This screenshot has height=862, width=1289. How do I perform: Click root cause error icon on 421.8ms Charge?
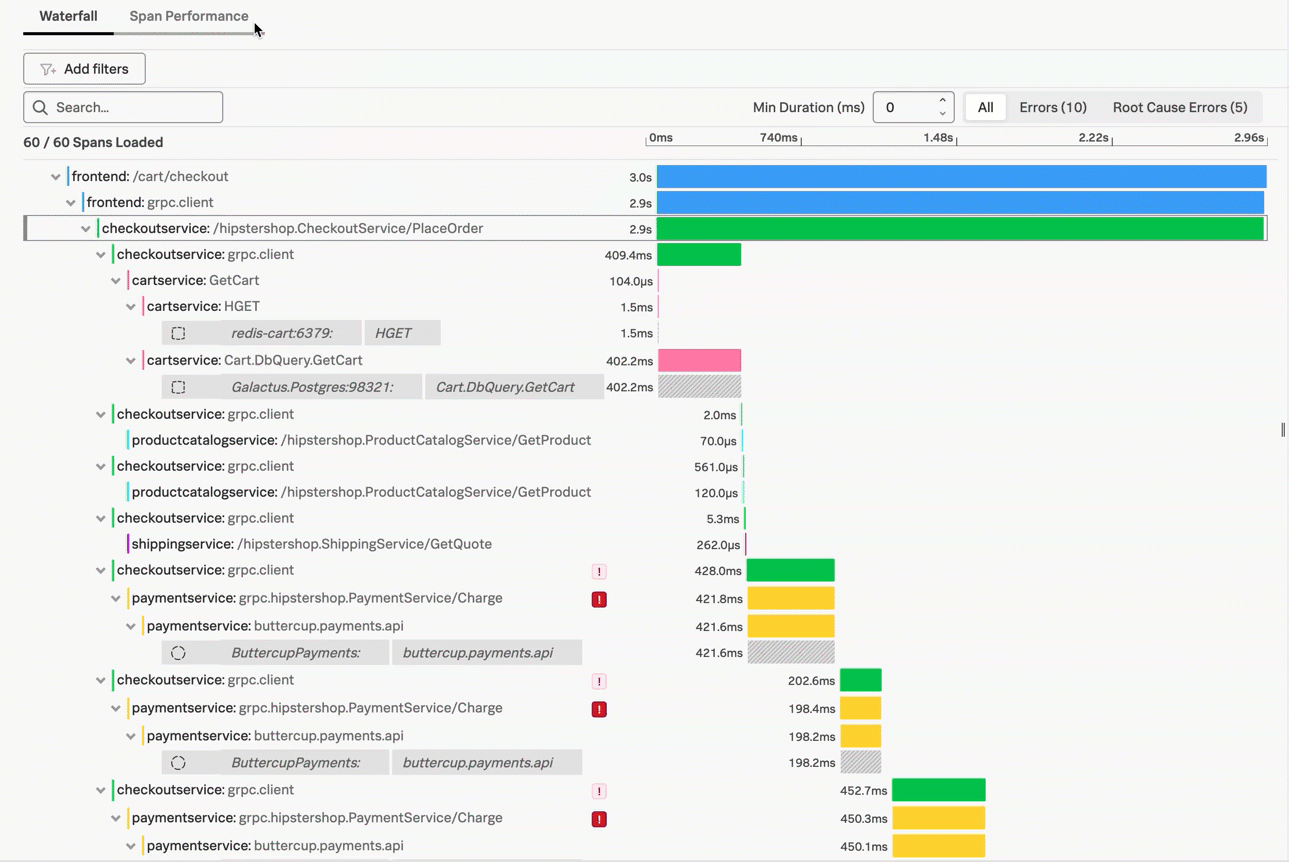[599, 599]
